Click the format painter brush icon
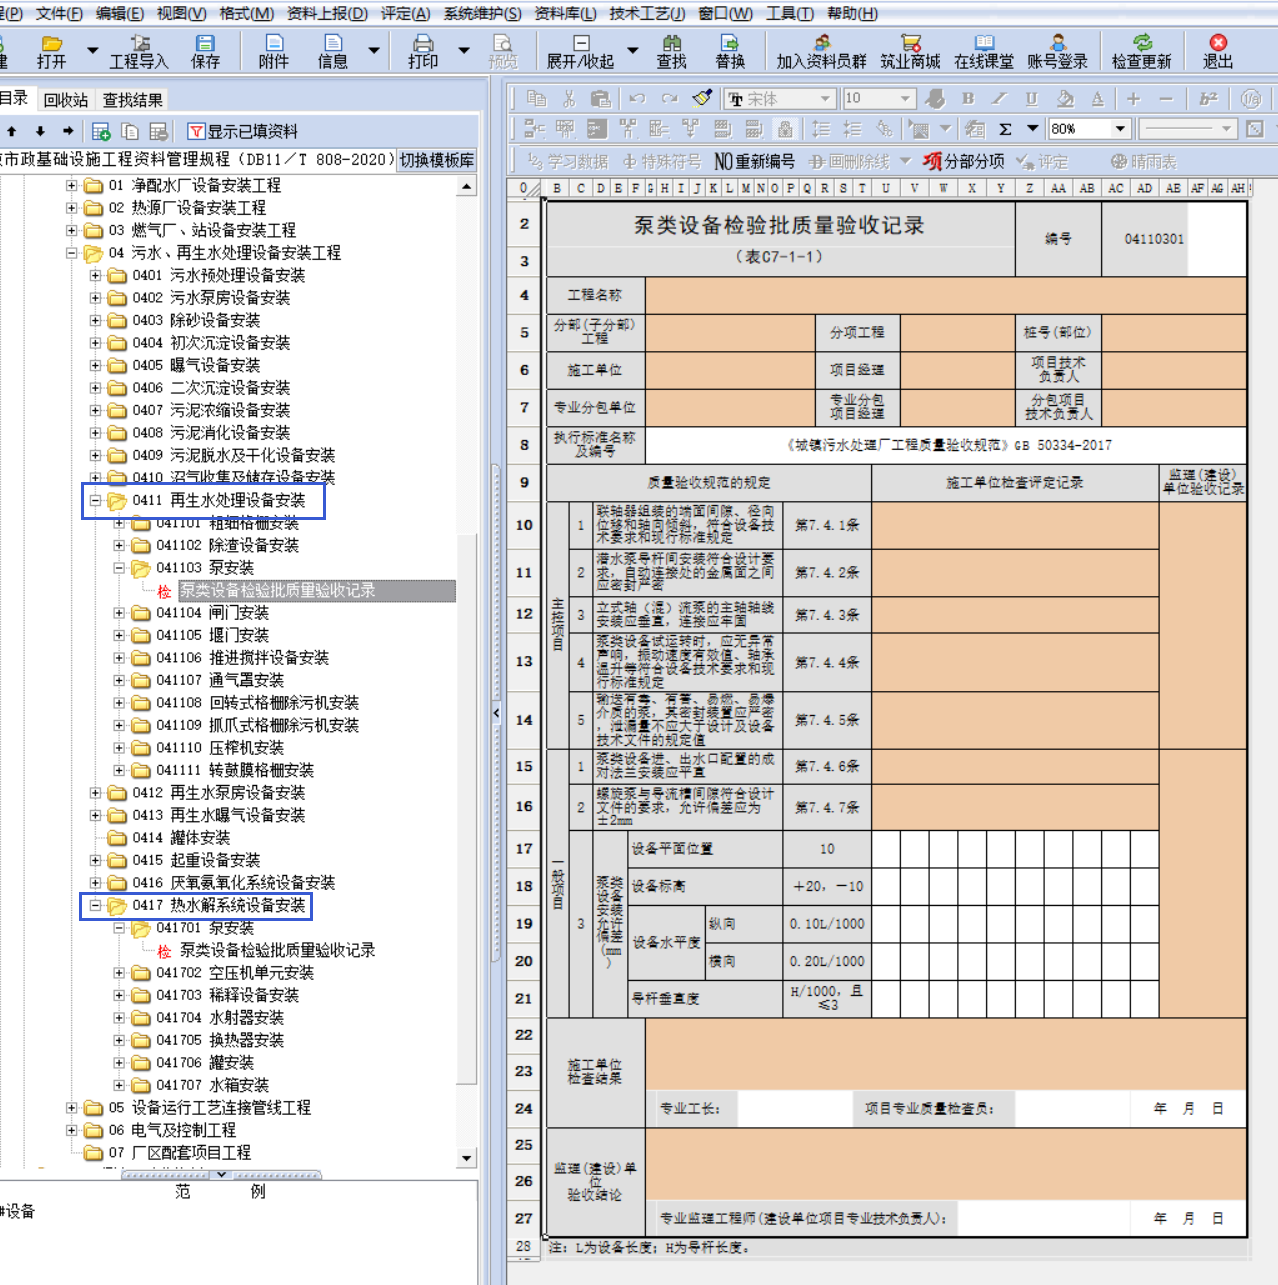The image size is (1278, 1285). click(x=702, y=98)
